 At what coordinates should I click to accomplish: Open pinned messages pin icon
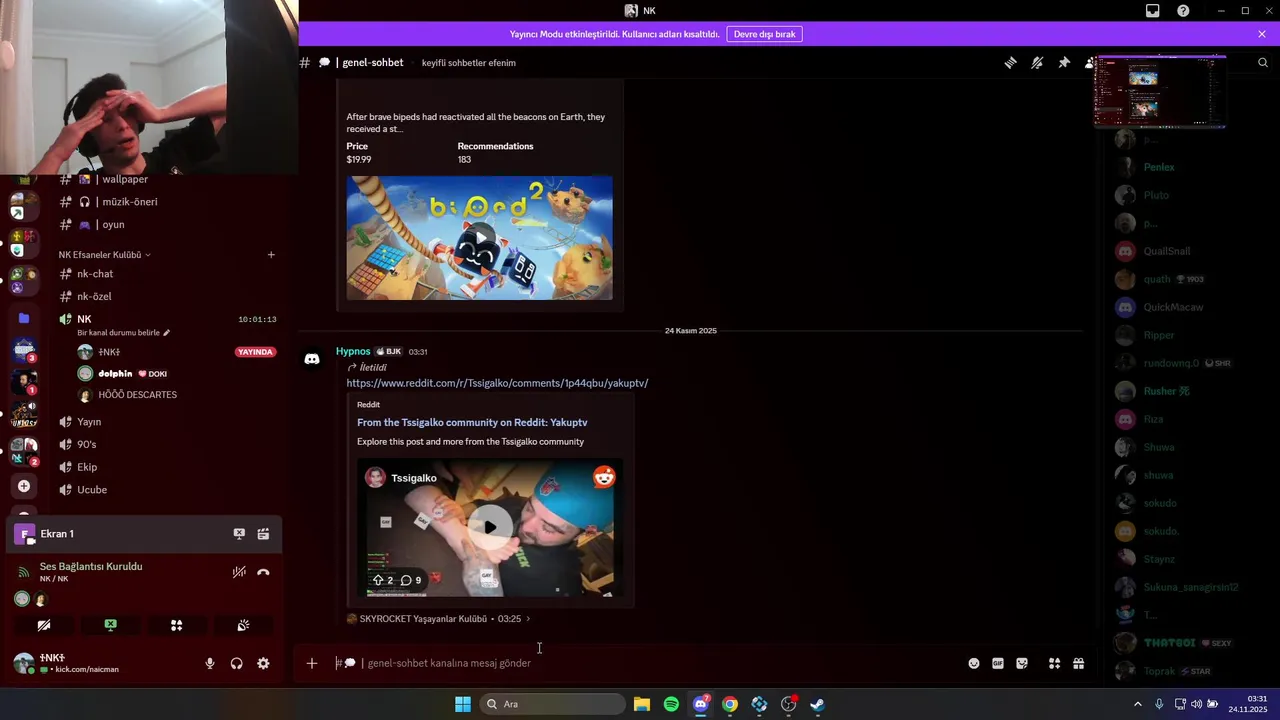1064,63
